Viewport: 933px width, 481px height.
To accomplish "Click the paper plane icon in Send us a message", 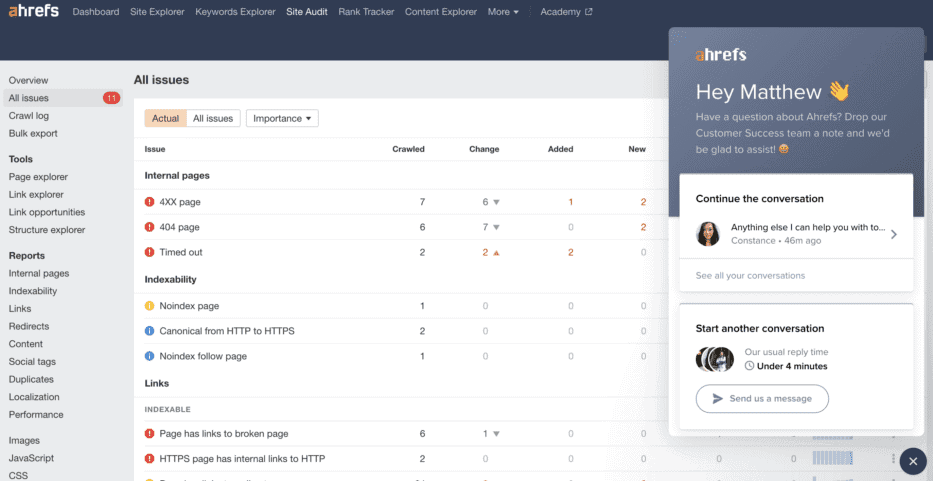I will tap(718, 399).
